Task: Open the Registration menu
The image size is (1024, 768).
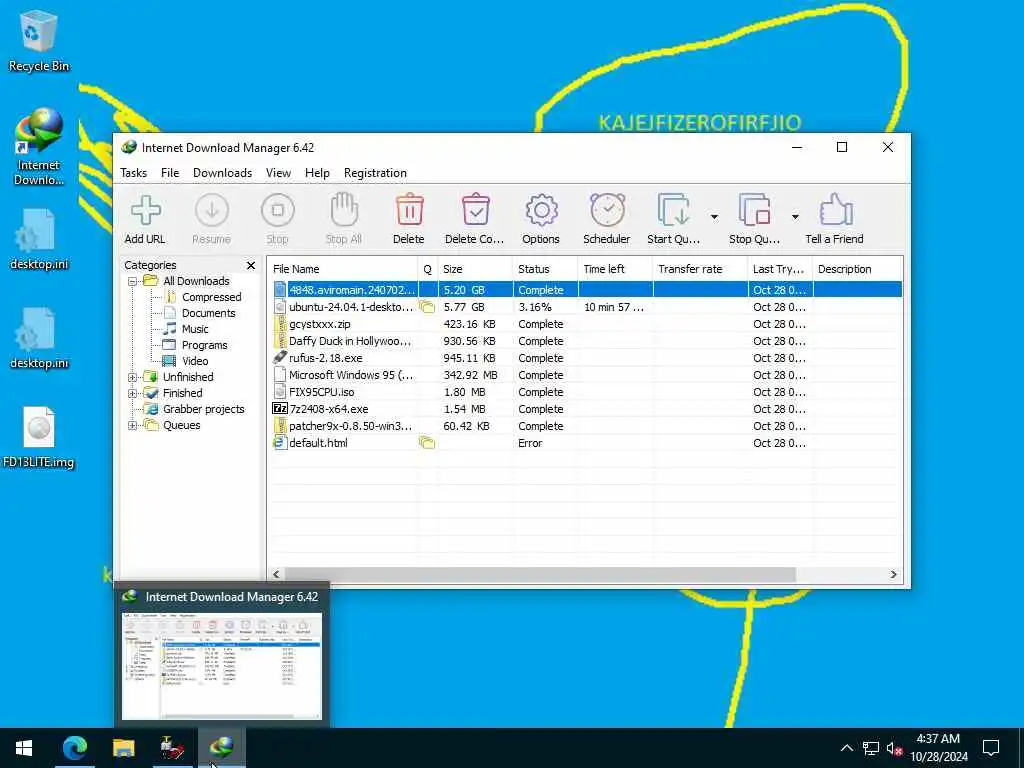Action: pos(375,173)
